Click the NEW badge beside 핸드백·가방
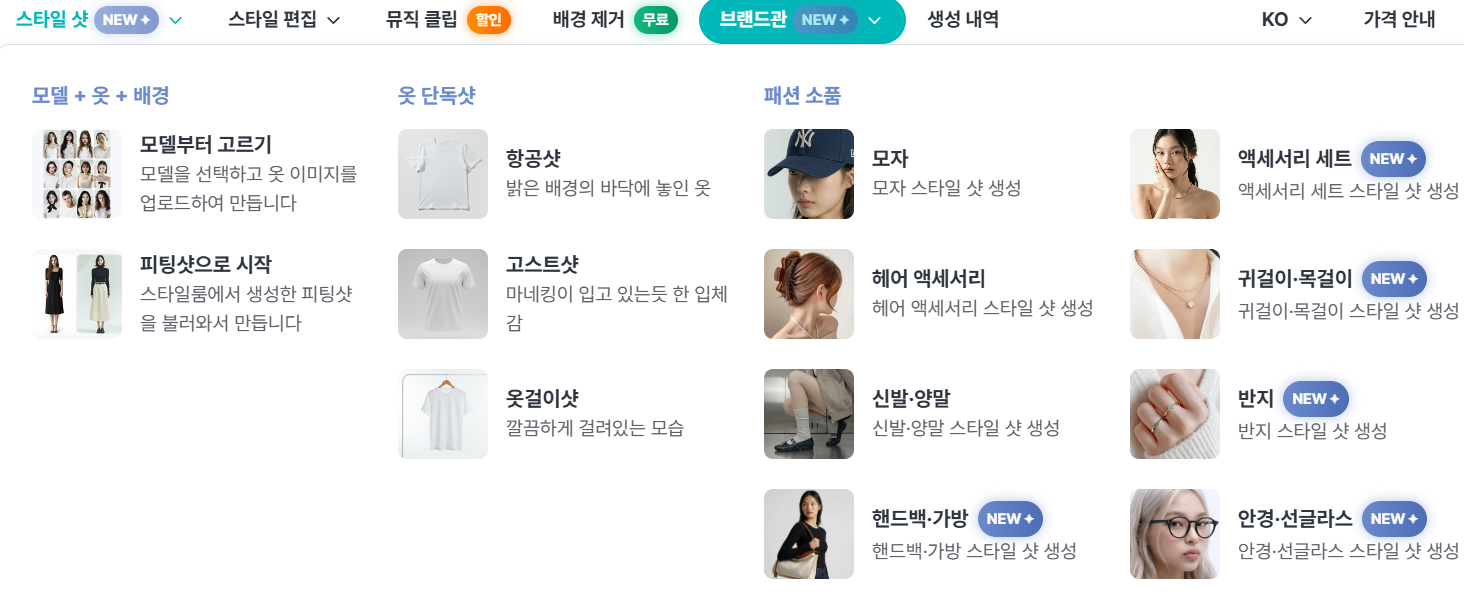1464x607 pixels. [x=1010, y=519]
